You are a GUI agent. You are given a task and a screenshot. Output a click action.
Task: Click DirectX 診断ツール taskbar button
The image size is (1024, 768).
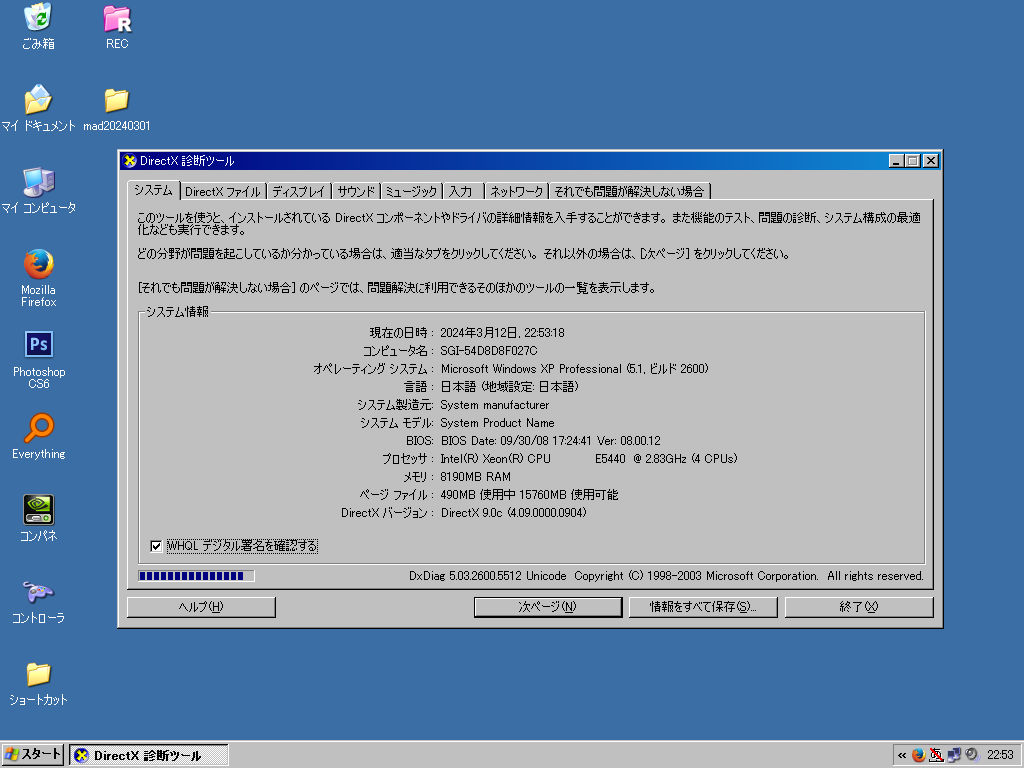[x=149, y=756]
